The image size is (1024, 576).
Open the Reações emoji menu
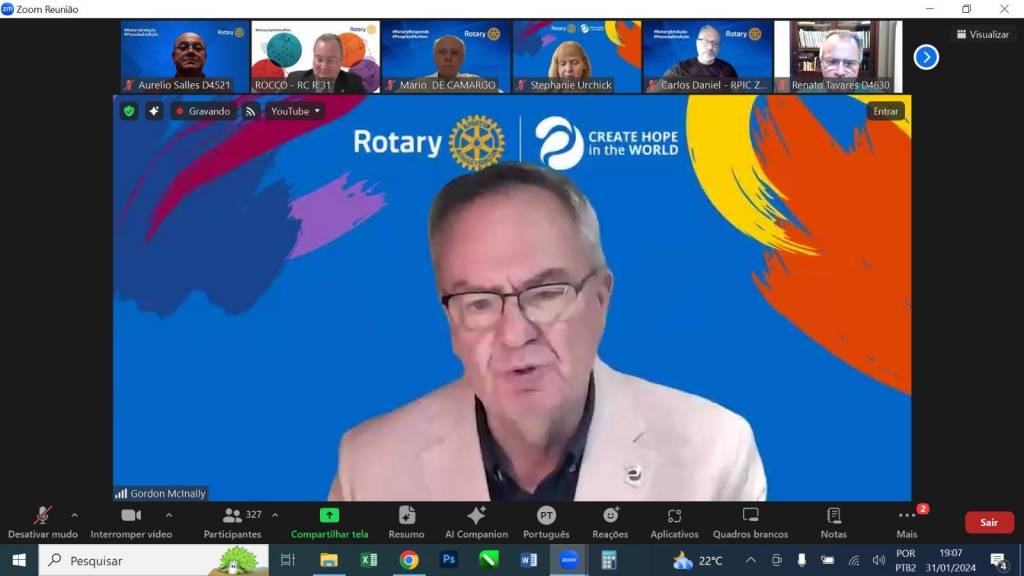610,521
